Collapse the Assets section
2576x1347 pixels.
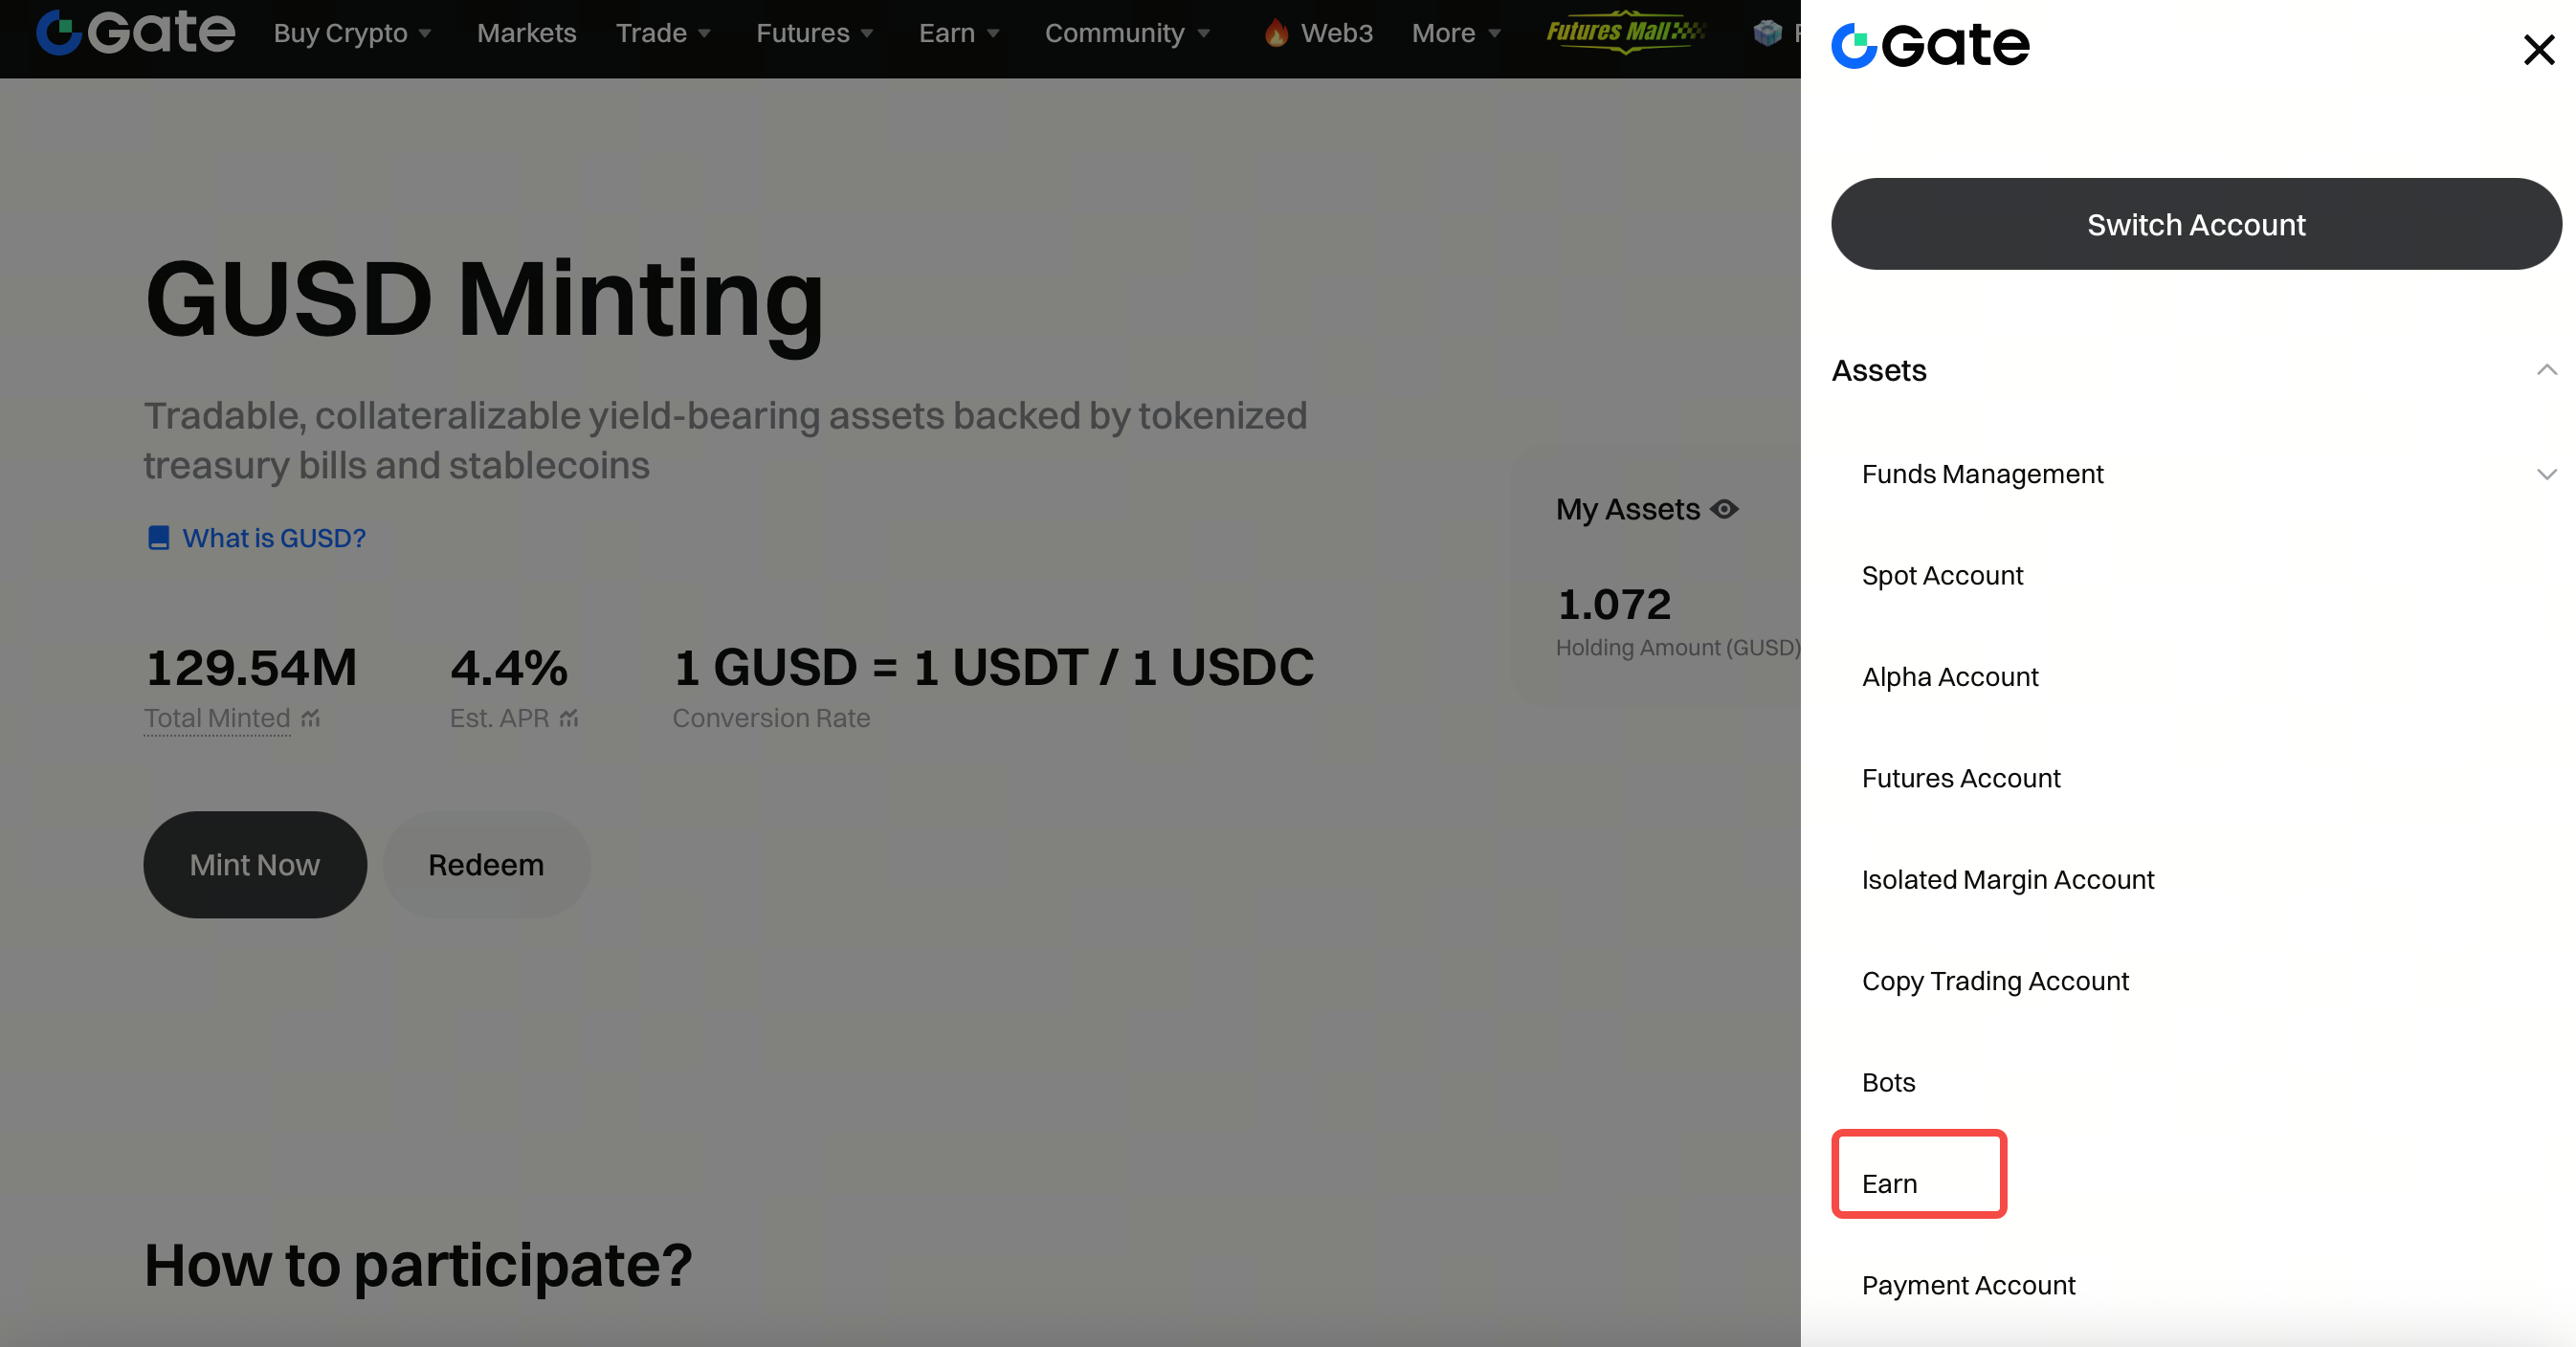click(x=2546, y=370)
